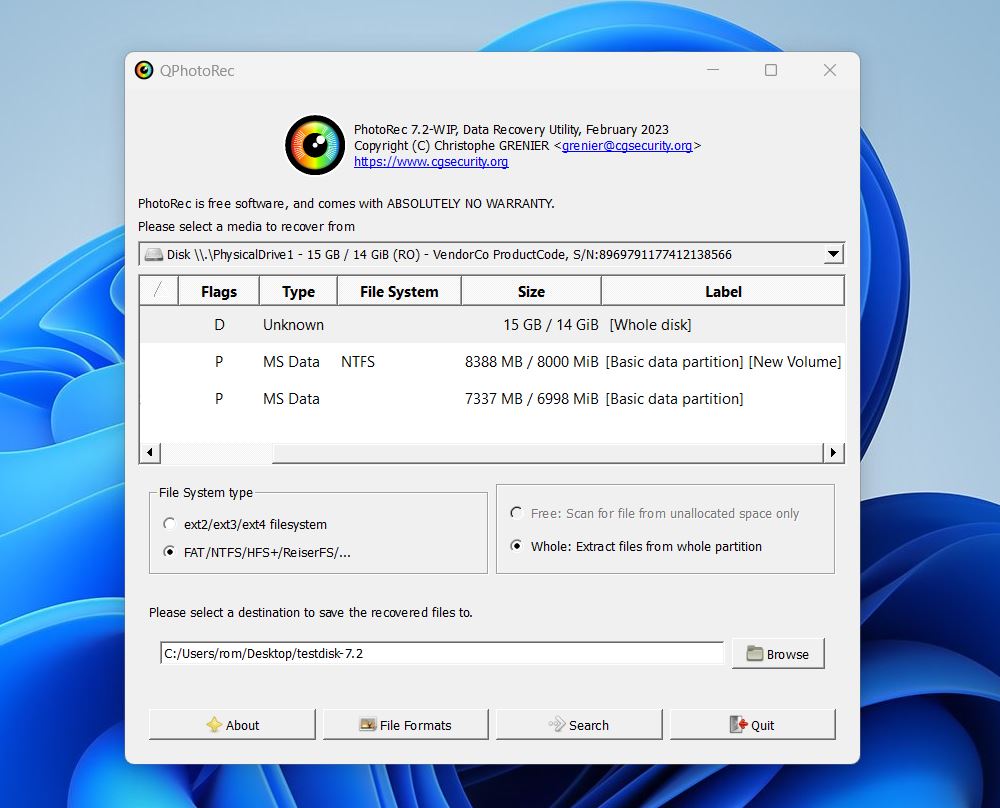1000x808 pixels.
Task: Click the folder icon on Browse button
Action: 755,654
